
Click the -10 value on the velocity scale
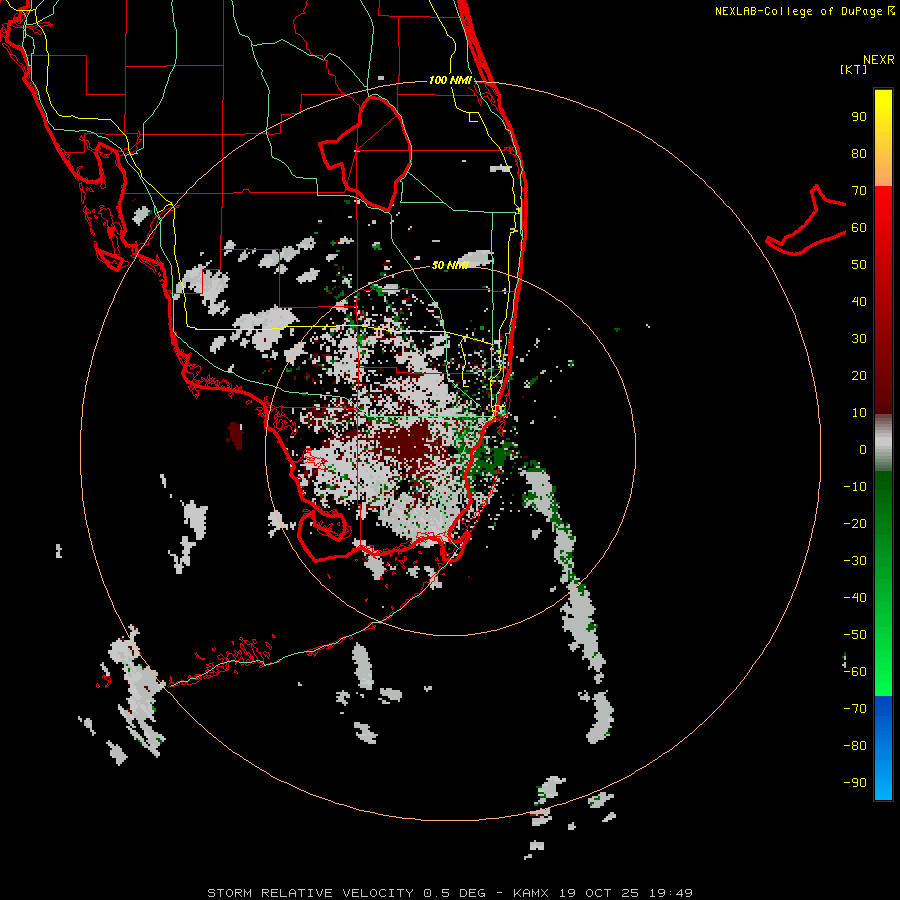tap(855, 487)
